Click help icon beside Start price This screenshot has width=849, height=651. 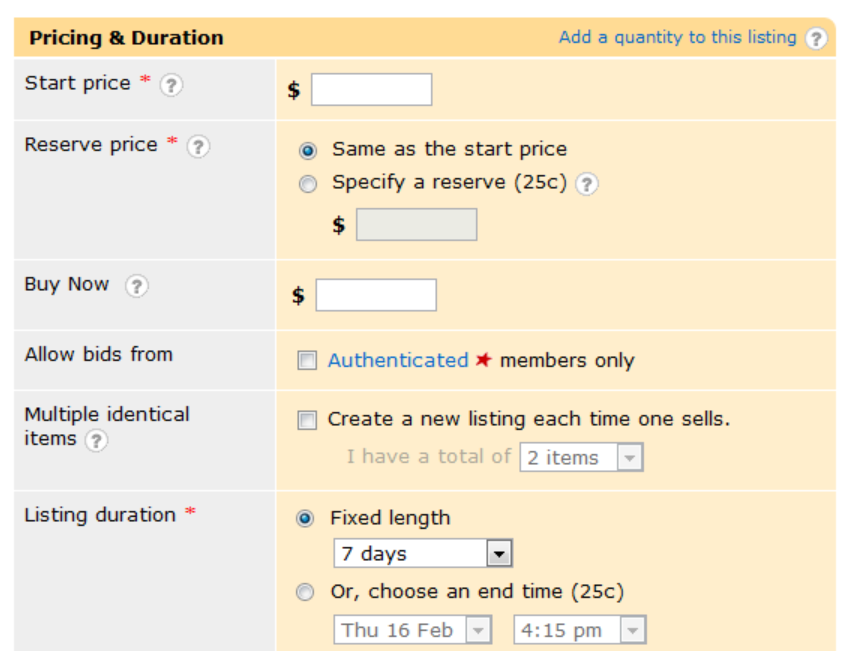pos(172,86)
